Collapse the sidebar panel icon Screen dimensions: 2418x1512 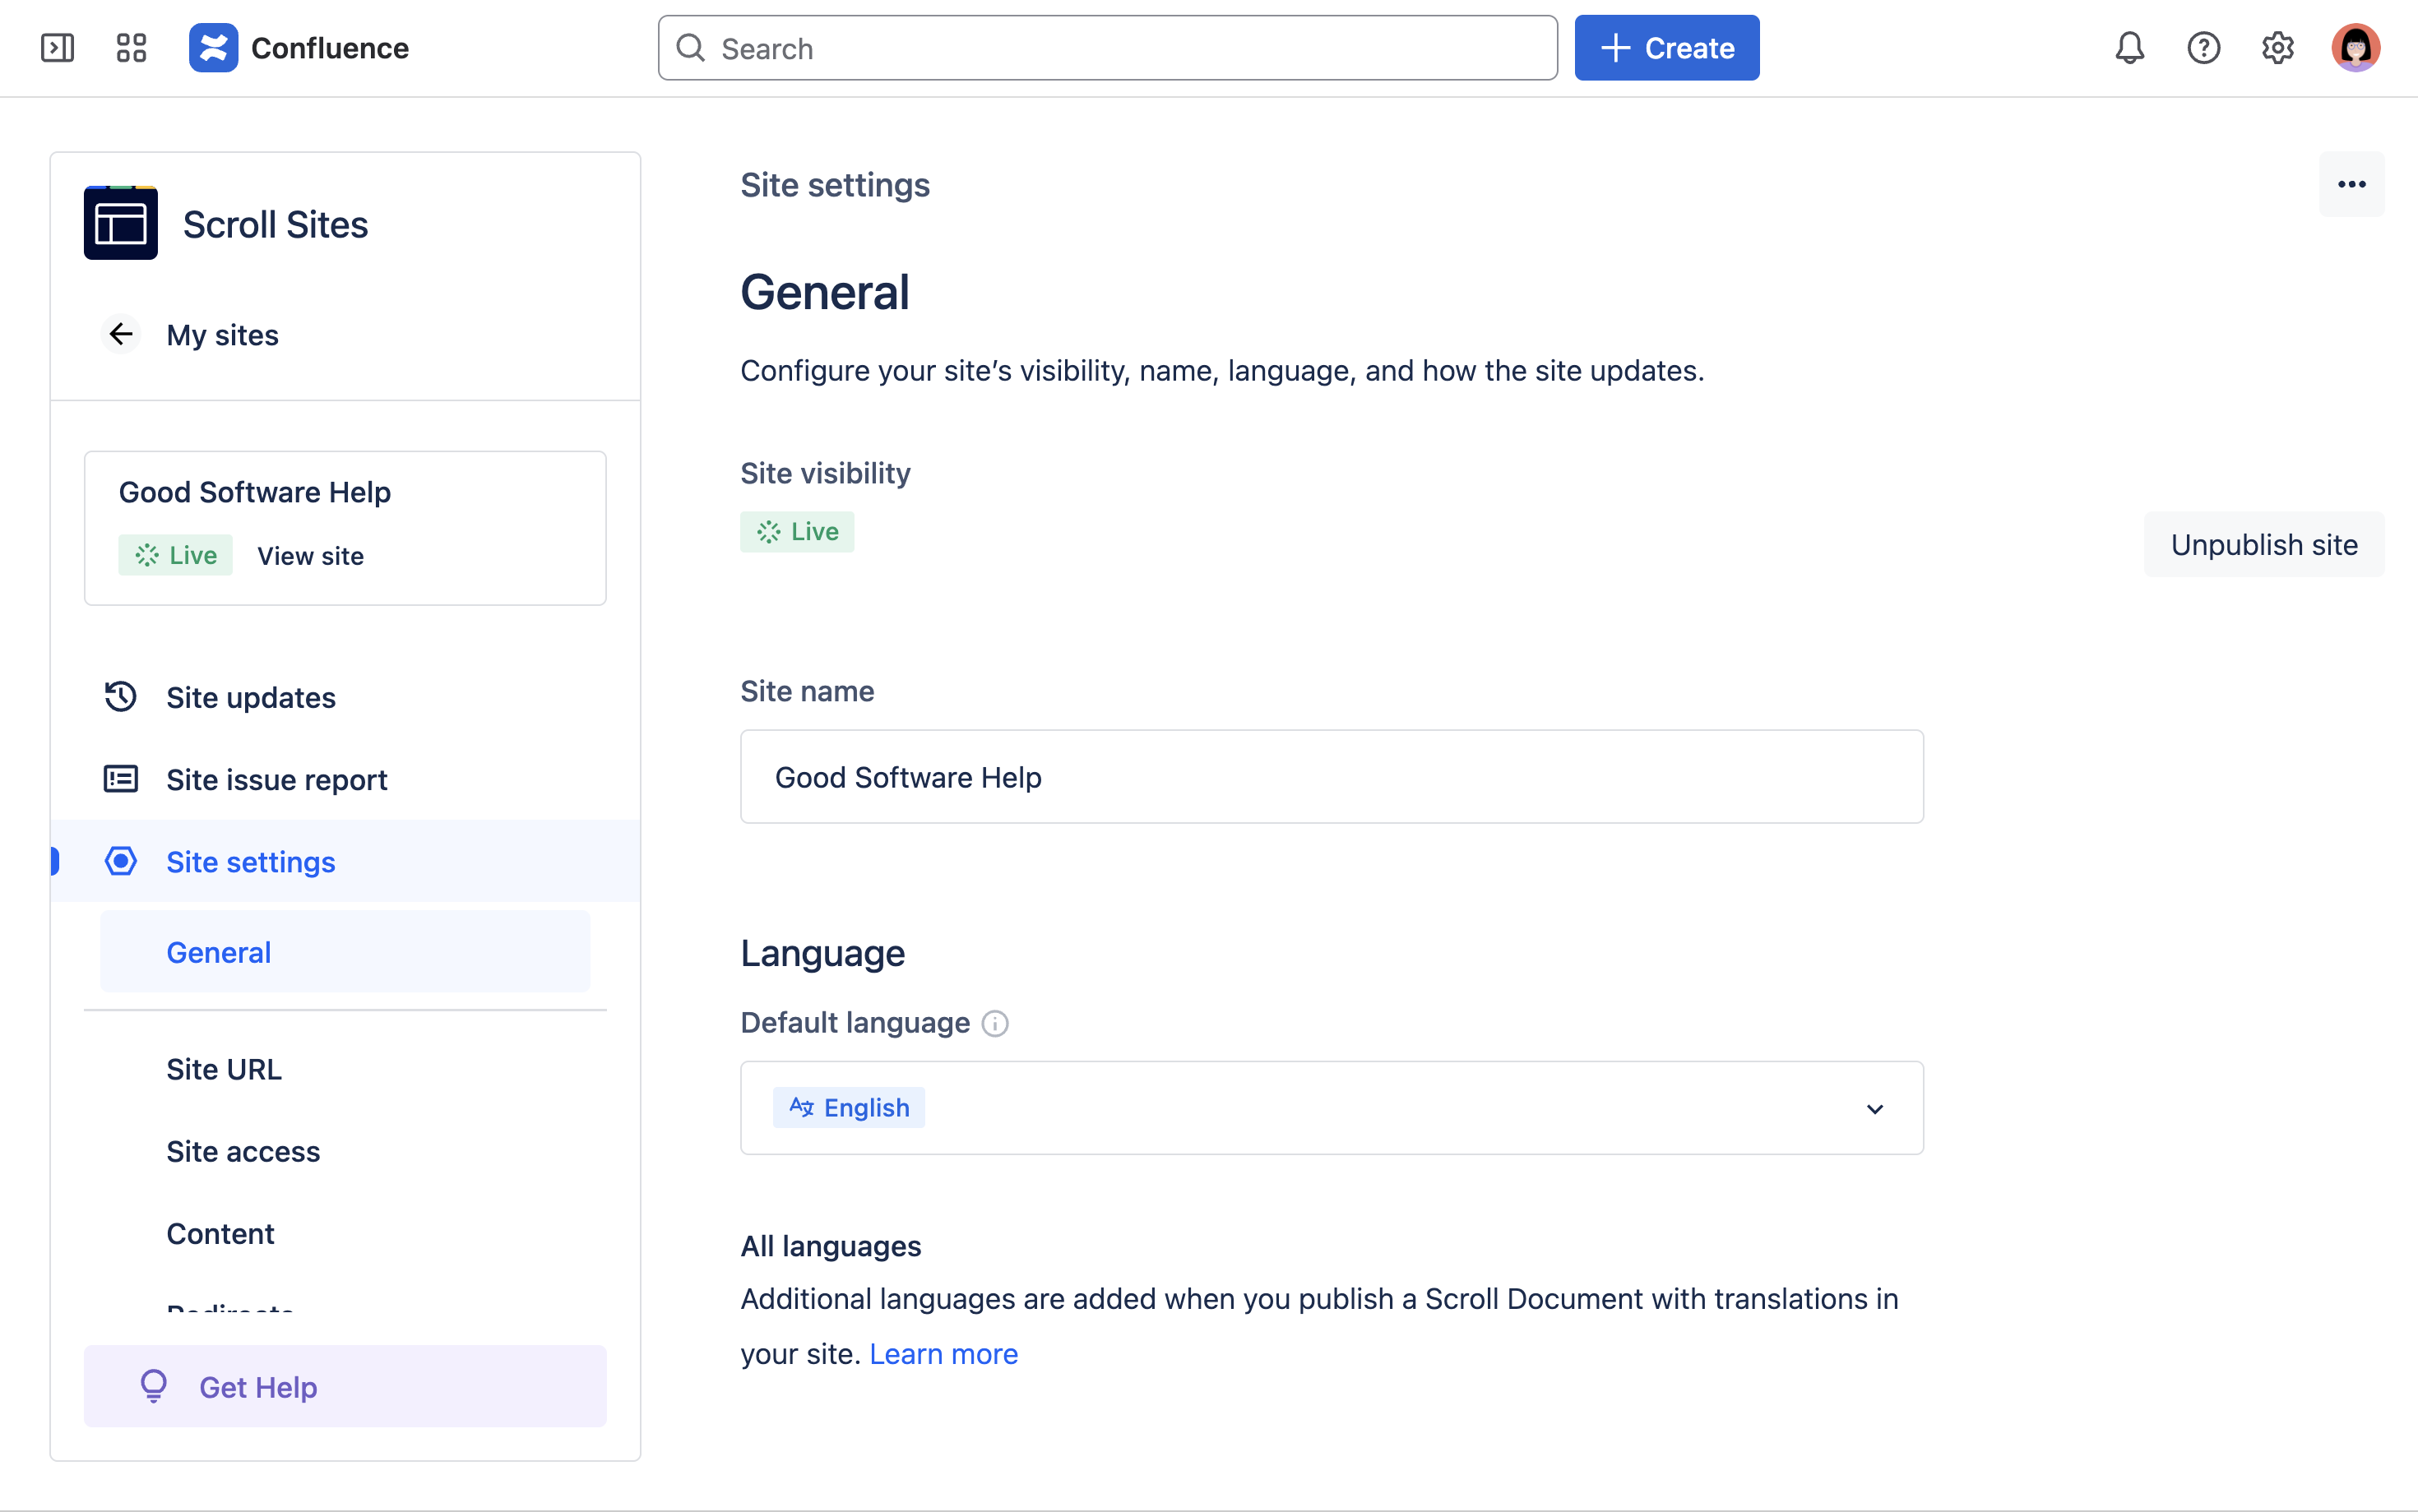pos(57,48)
